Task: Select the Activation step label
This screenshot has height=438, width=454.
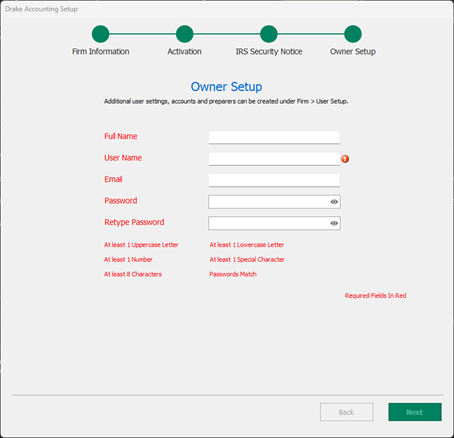Action: click(185, 52)
